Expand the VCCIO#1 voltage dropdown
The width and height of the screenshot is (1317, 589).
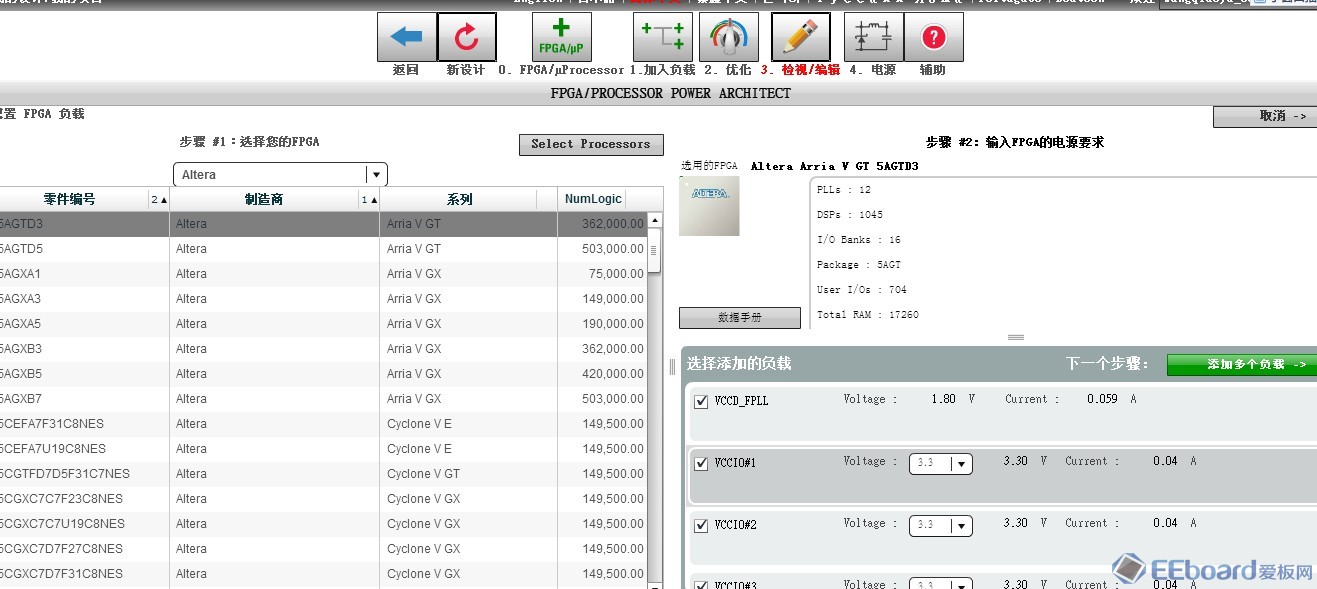point(940,464)
